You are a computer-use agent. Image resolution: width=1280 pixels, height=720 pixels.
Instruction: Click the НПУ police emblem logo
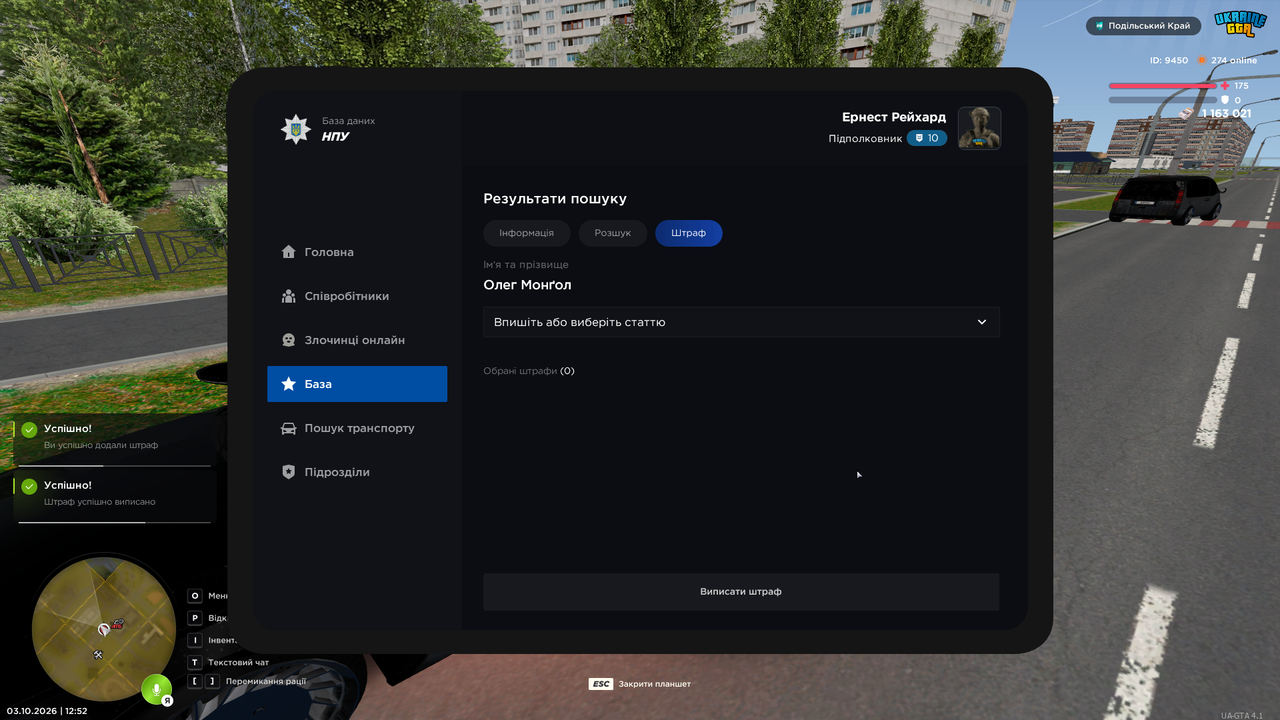[295, 129]
